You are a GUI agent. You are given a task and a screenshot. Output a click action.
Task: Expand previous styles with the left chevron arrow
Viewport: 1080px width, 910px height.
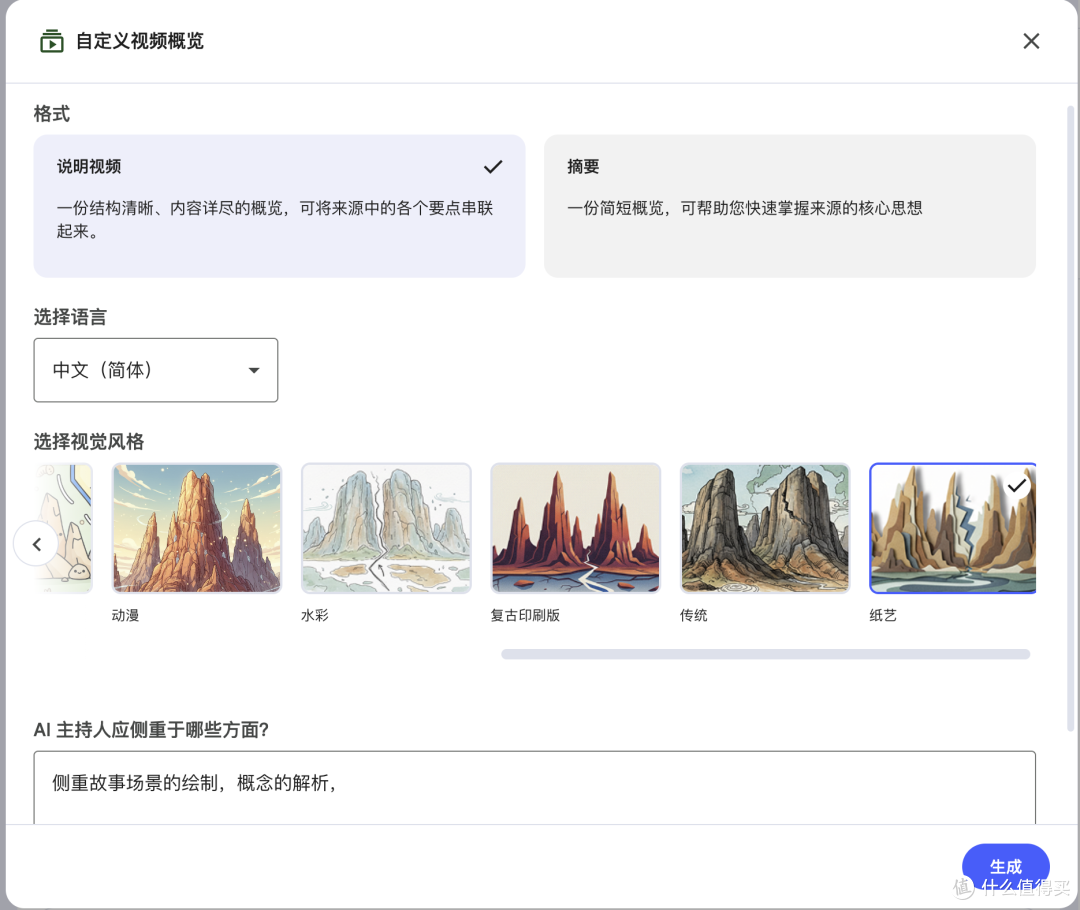point(37,544)
